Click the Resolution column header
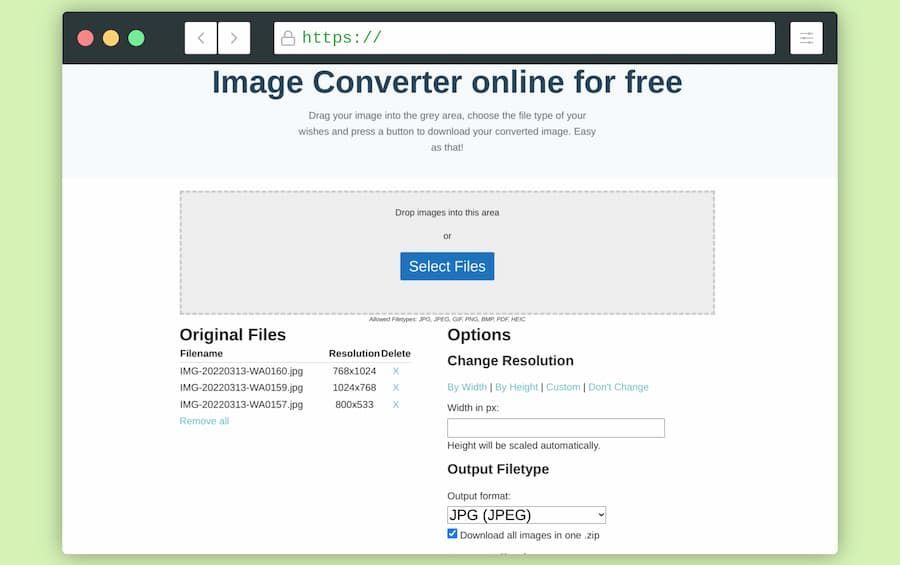The height and width of the screenshot is (565, 900). [x=354, y=354]
